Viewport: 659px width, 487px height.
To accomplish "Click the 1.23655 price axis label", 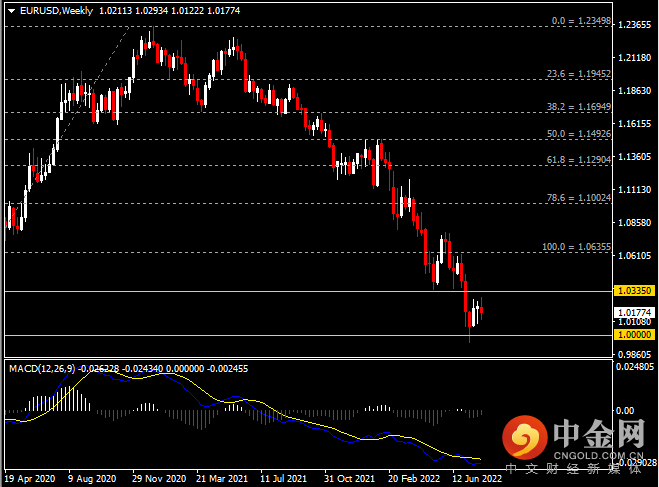I will [635, 25].
